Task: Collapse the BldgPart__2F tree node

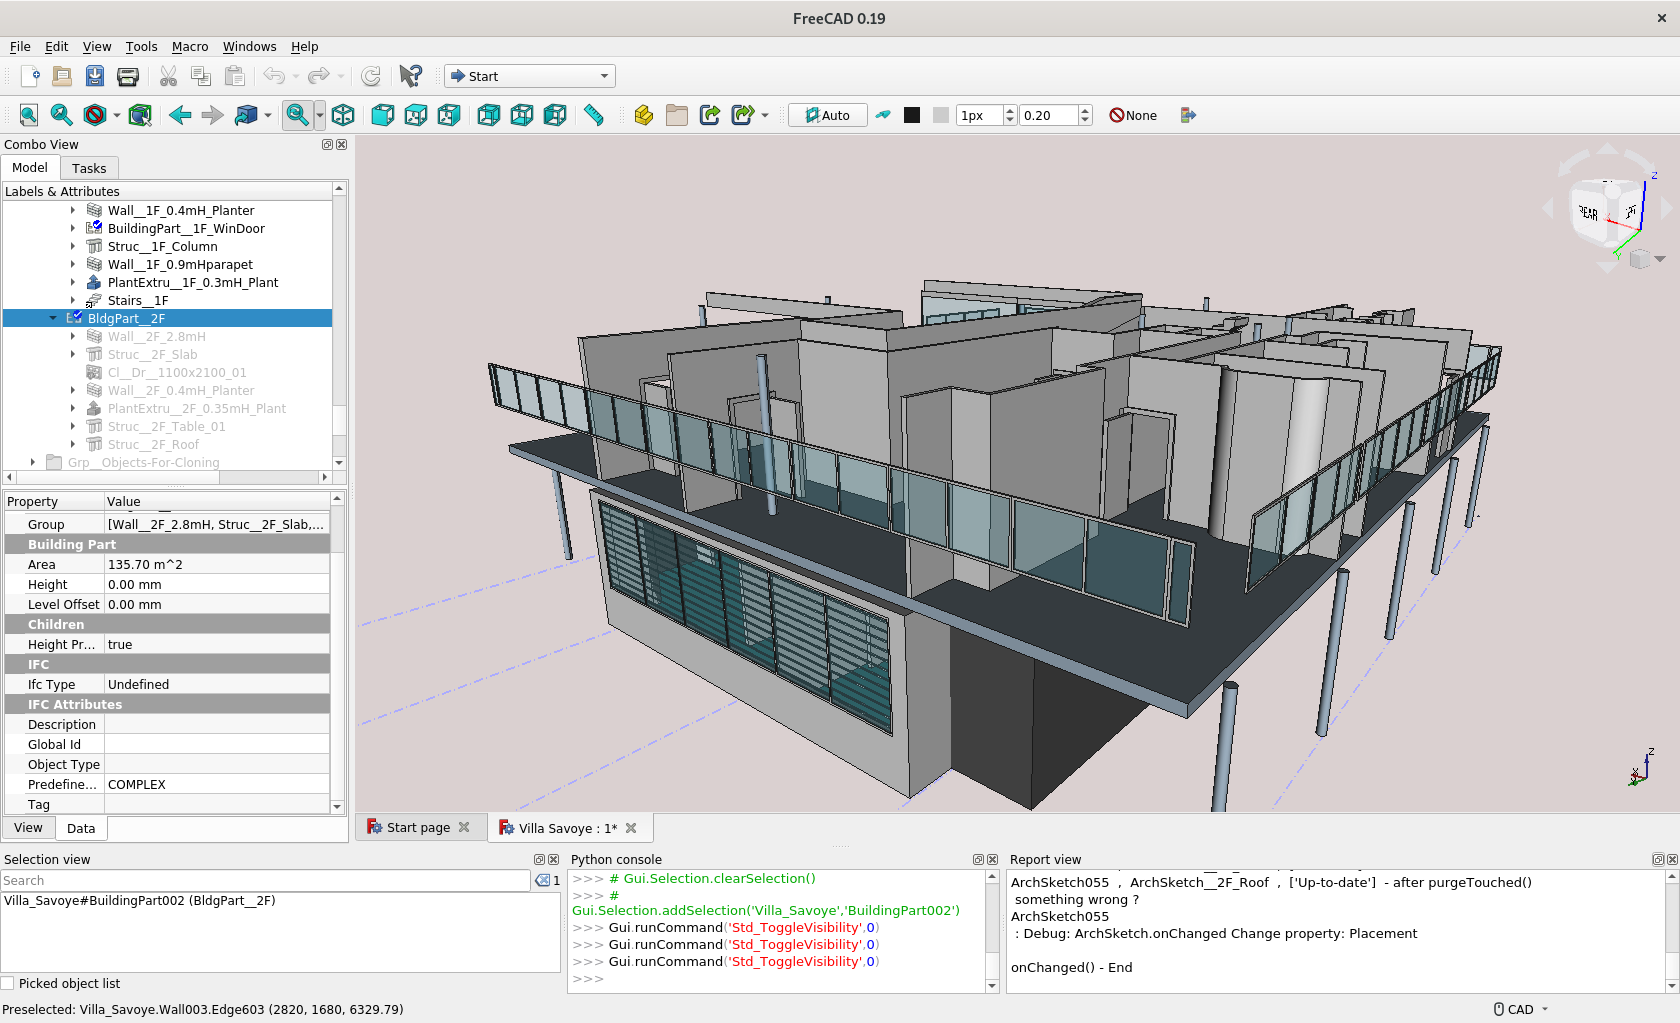Action: (53, 318)
